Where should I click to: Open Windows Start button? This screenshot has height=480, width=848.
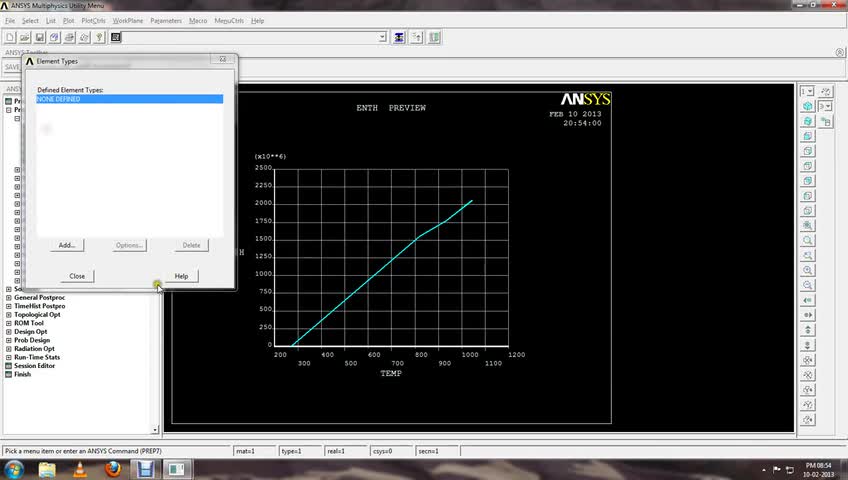coord(14,469)
